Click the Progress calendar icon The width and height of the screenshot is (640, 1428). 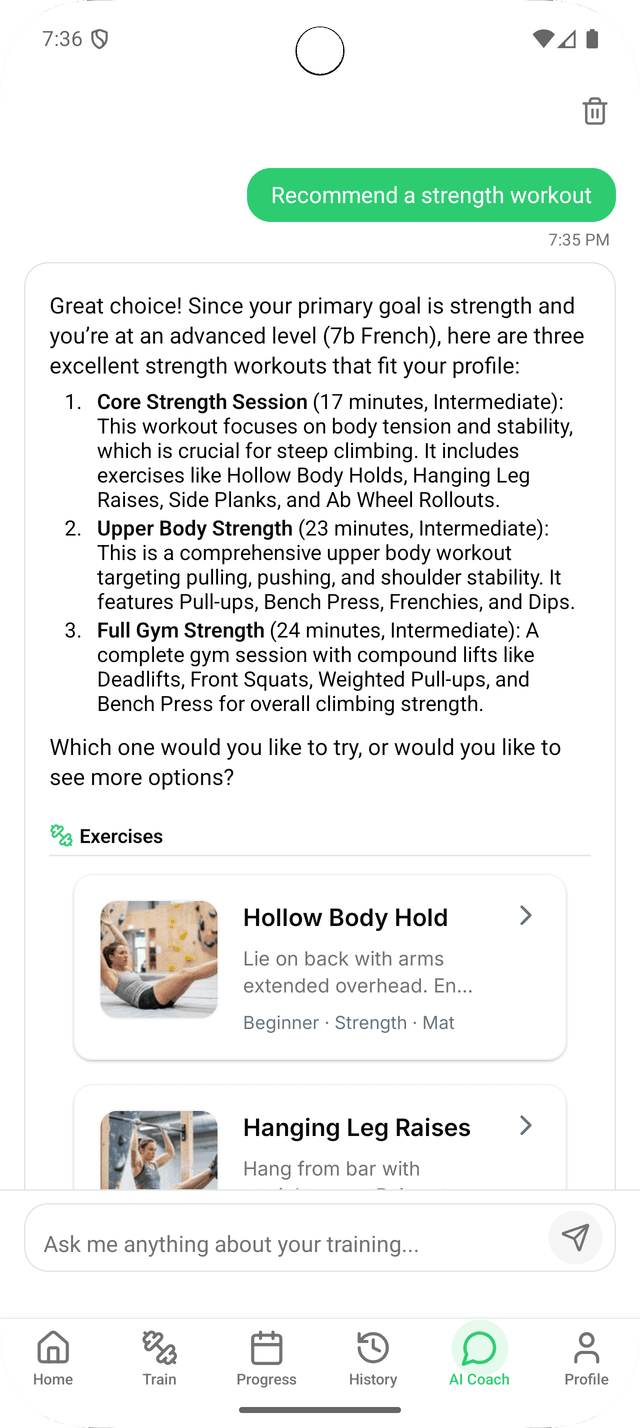tap(266, 1347)
